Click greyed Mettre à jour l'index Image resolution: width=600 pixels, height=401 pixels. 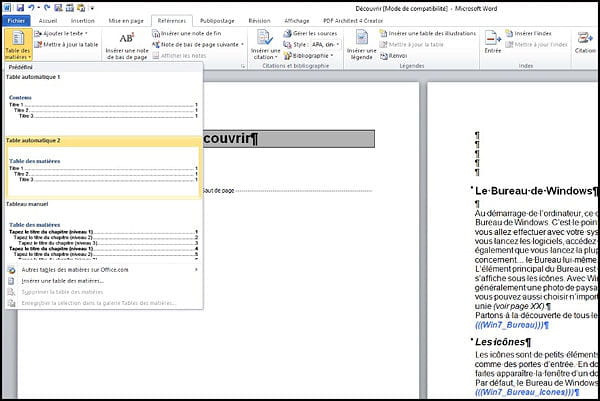pyautogui.click(x=536, y=44)
